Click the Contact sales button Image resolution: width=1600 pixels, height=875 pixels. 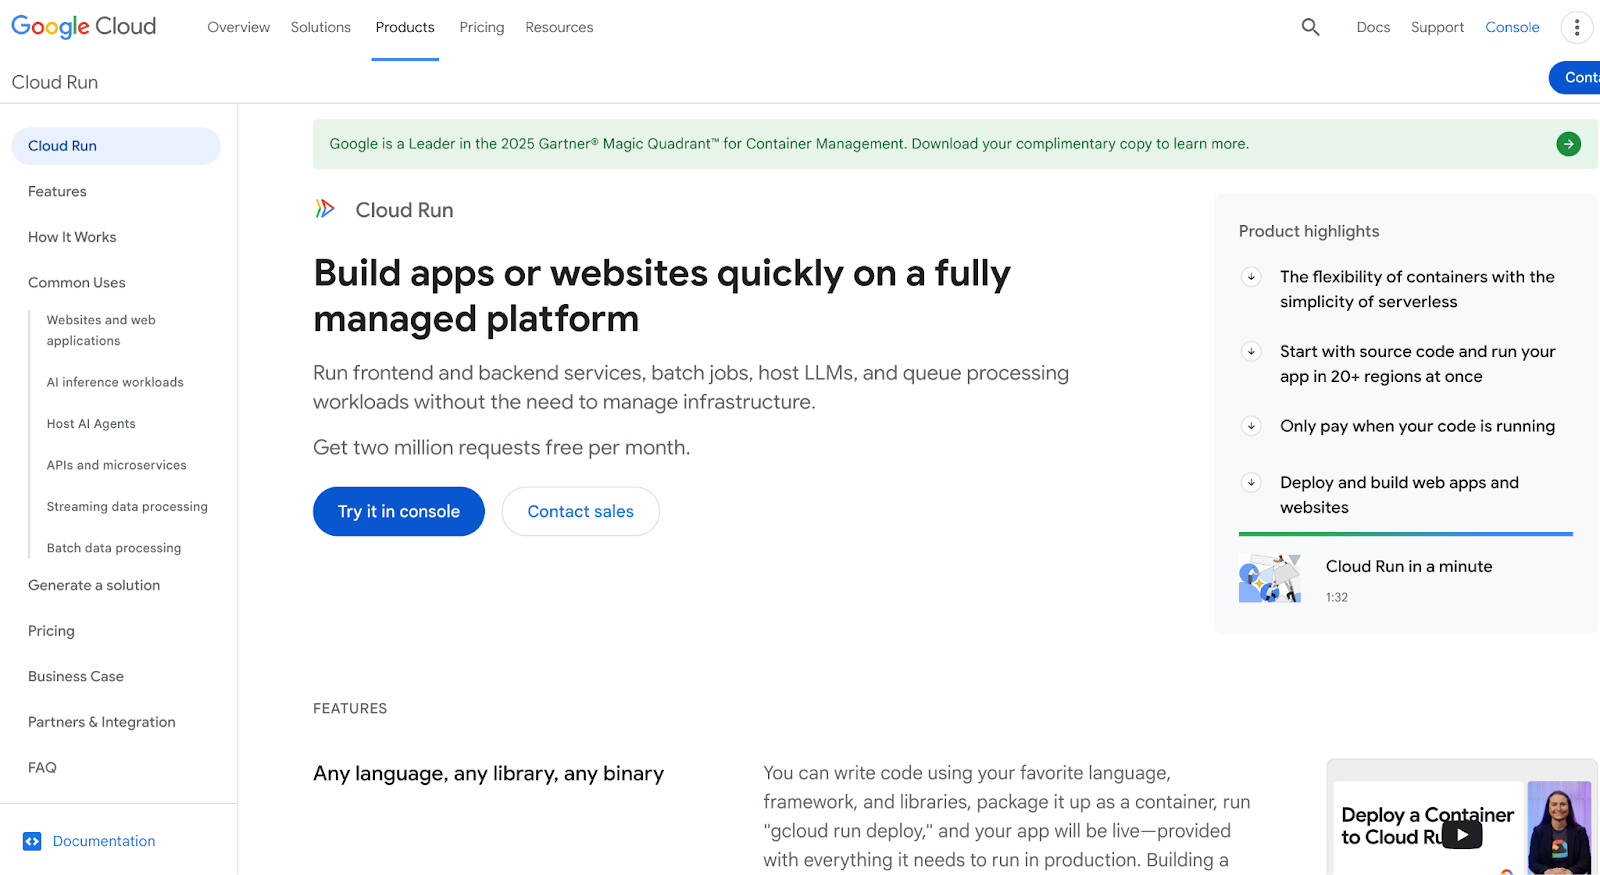581,511
